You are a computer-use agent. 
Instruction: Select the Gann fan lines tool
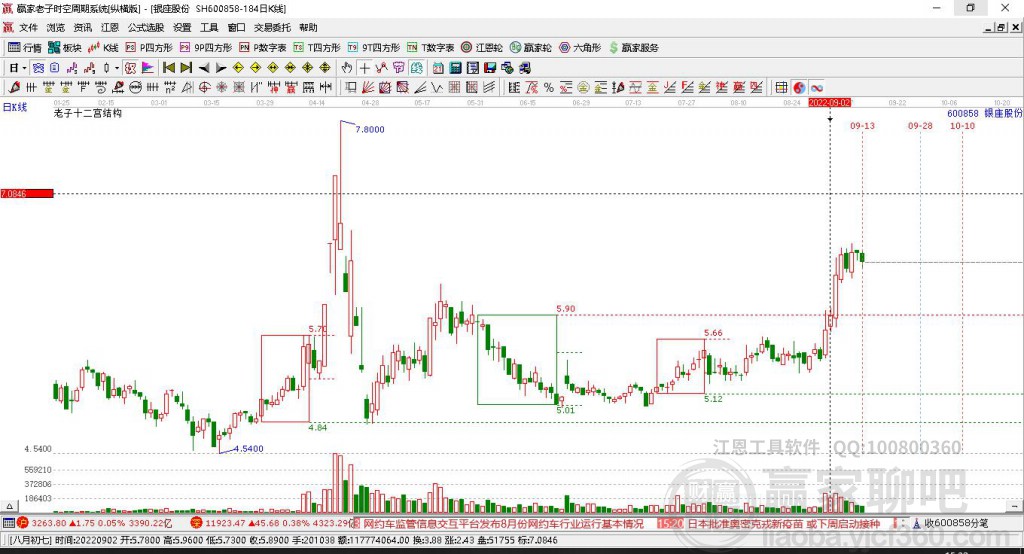368,88
